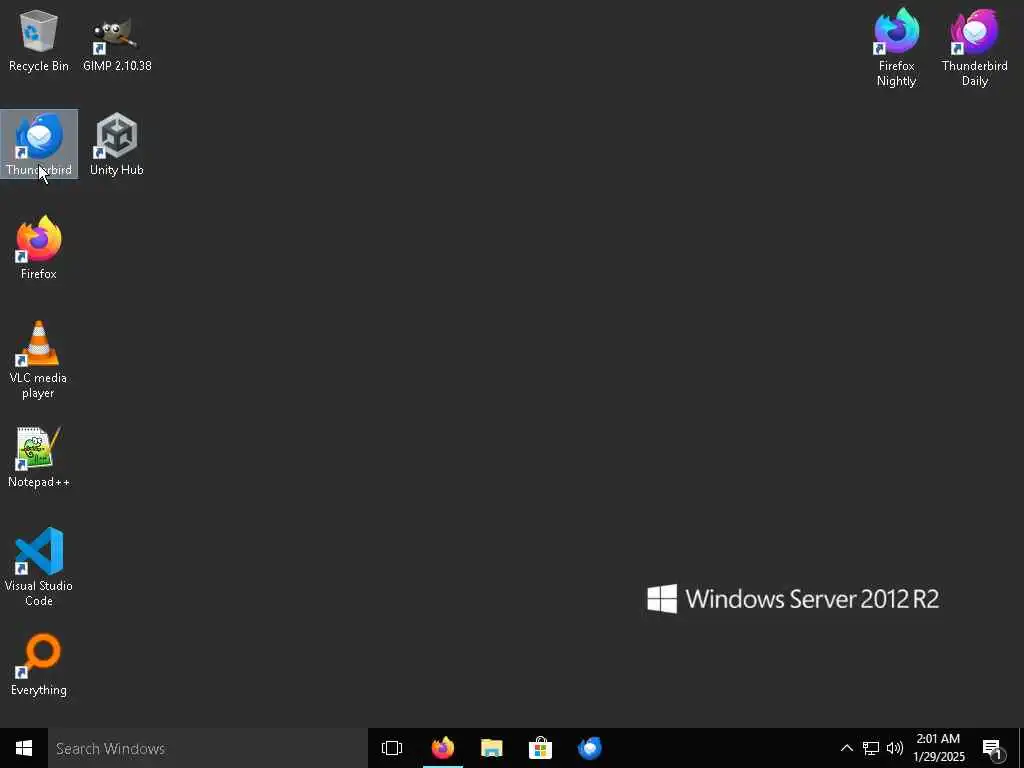Select the Recycle Bin desktop icon
The height and width of the screenshot is (768, 1024).
click(39, 40)
